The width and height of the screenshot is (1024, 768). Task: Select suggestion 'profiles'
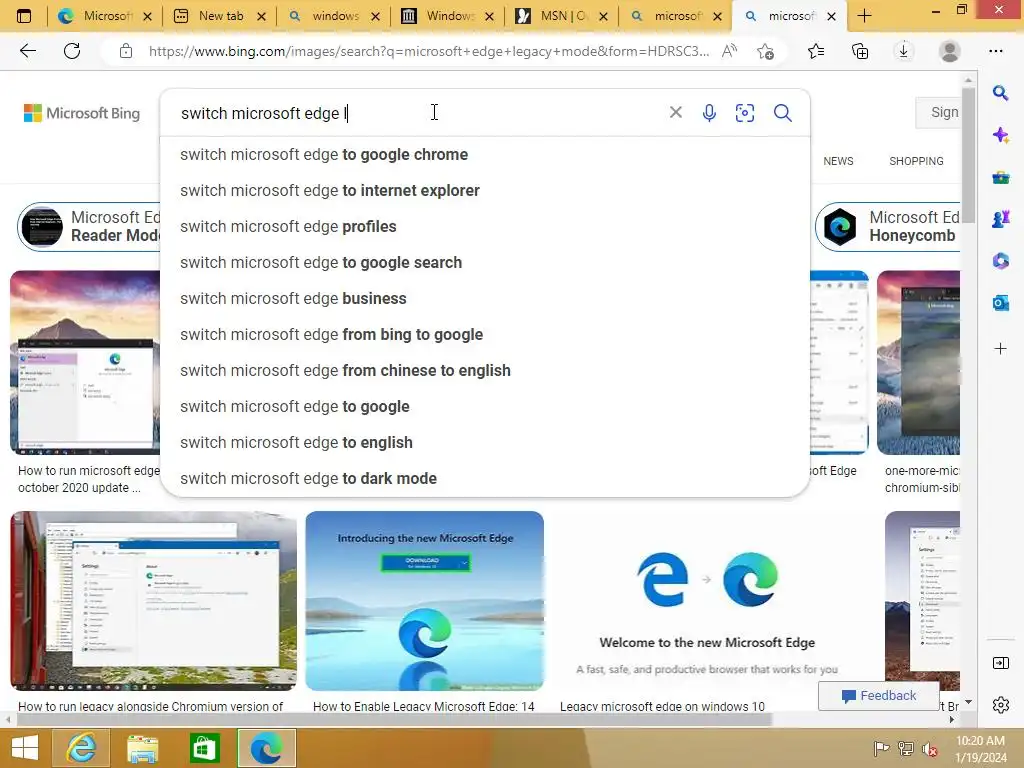[485, 227]
